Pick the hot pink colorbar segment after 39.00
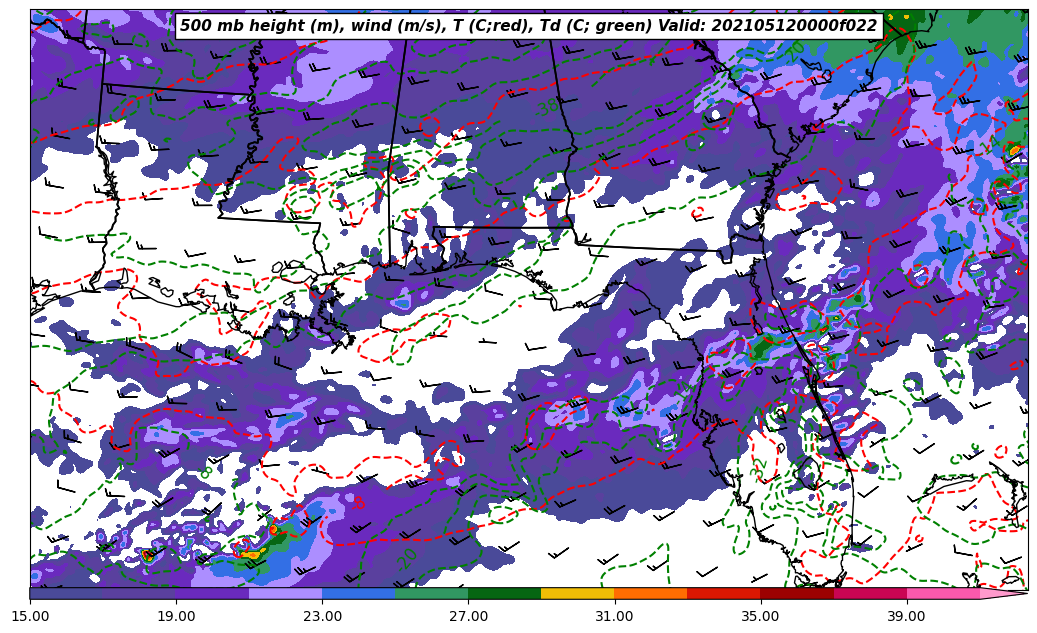This screenshot has height=633, width=1037. pyautogui.click(x=943, y=593)
